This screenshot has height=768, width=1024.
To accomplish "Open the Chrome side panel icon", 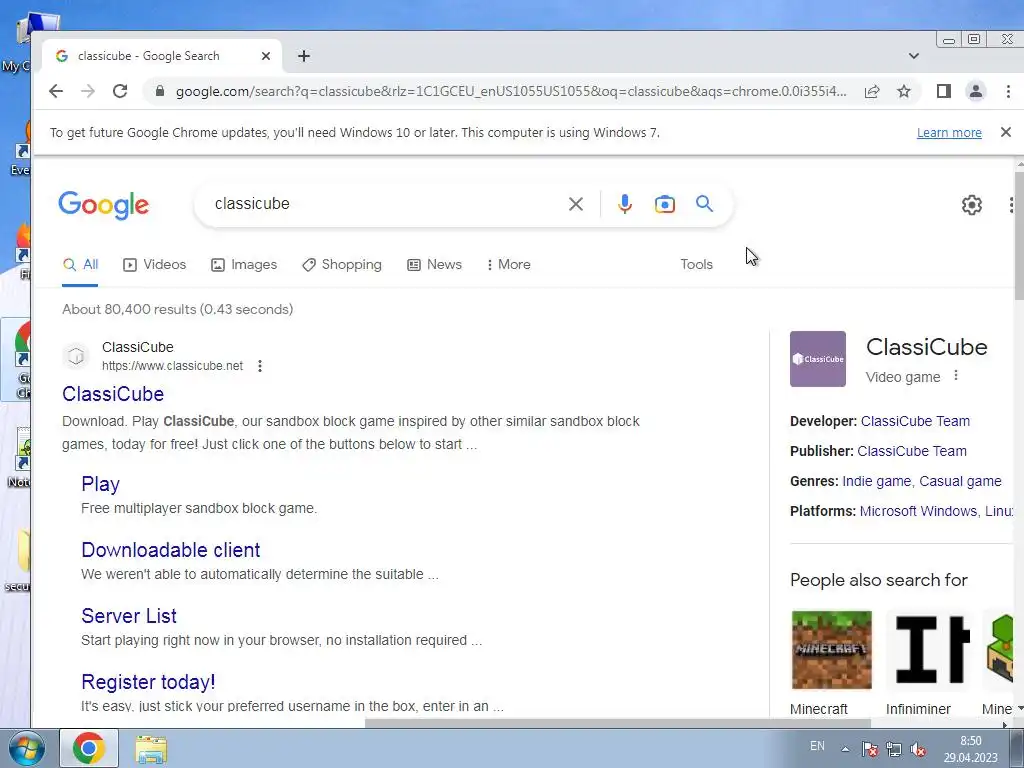I will click(x=943, y=91).
